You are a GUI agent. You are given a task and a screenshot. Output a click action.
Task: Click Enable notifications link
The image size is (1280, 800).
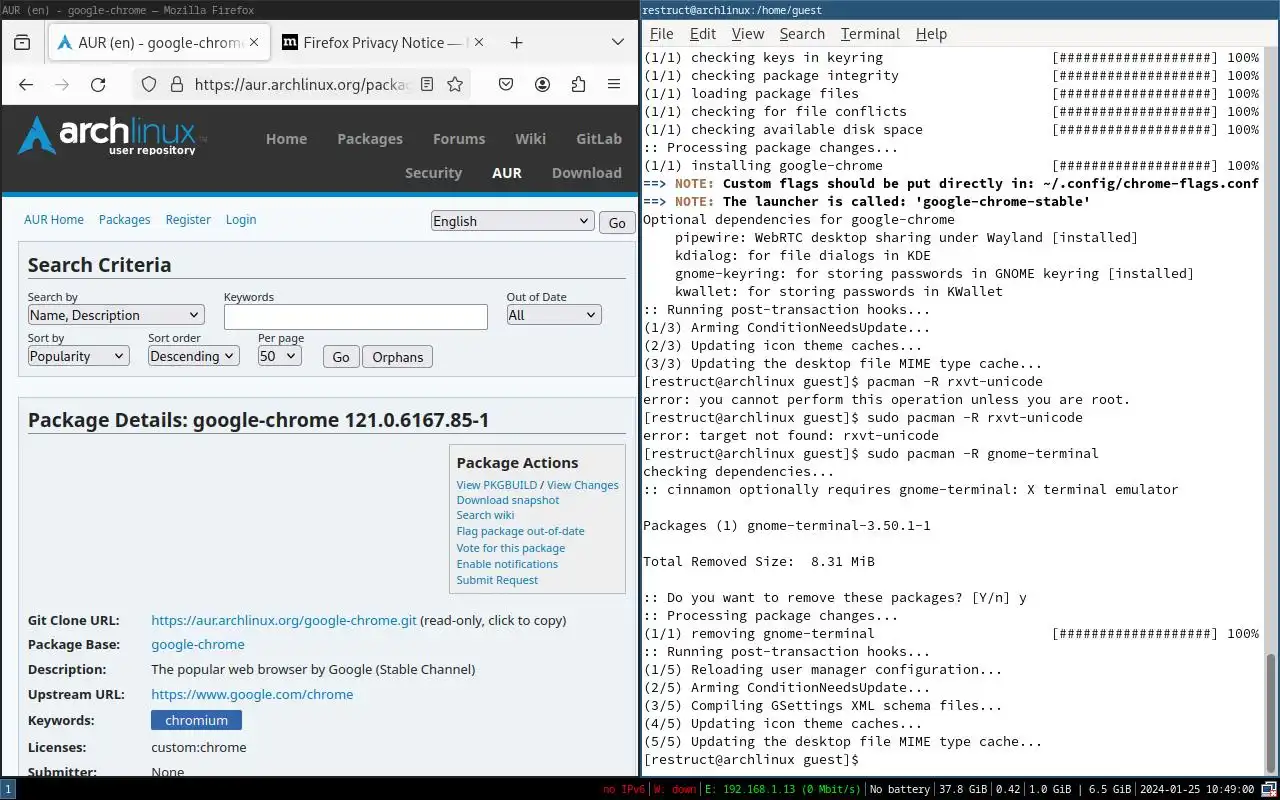coord(507,564)
